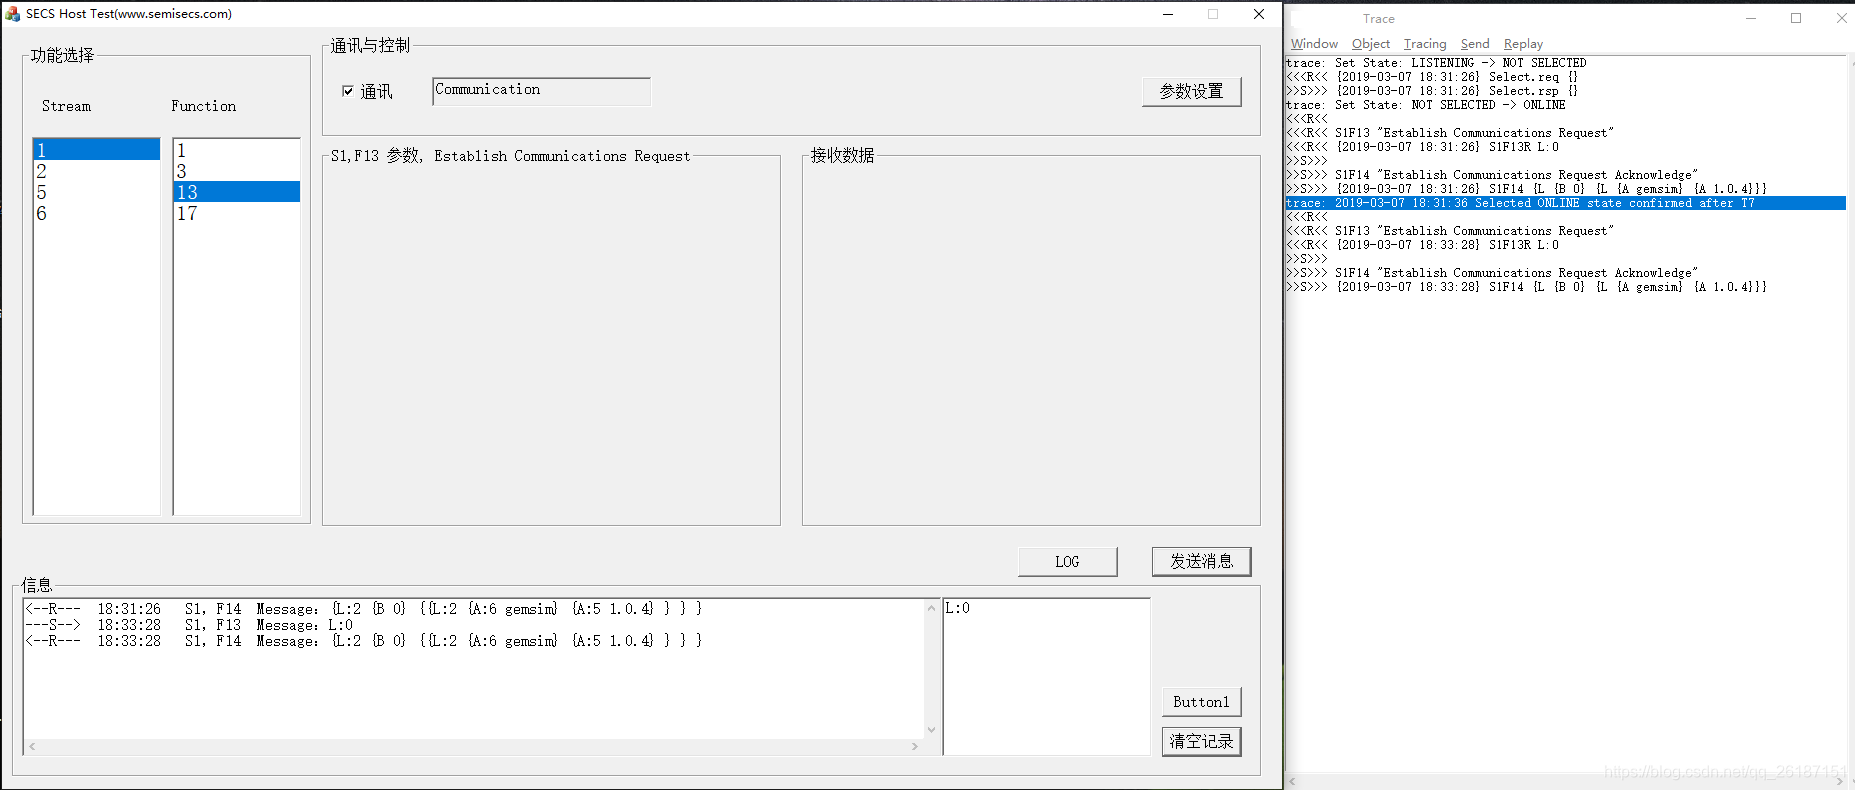
Task: Minimize the SECS Host Test window
Action: click(x=1167, y=14)
